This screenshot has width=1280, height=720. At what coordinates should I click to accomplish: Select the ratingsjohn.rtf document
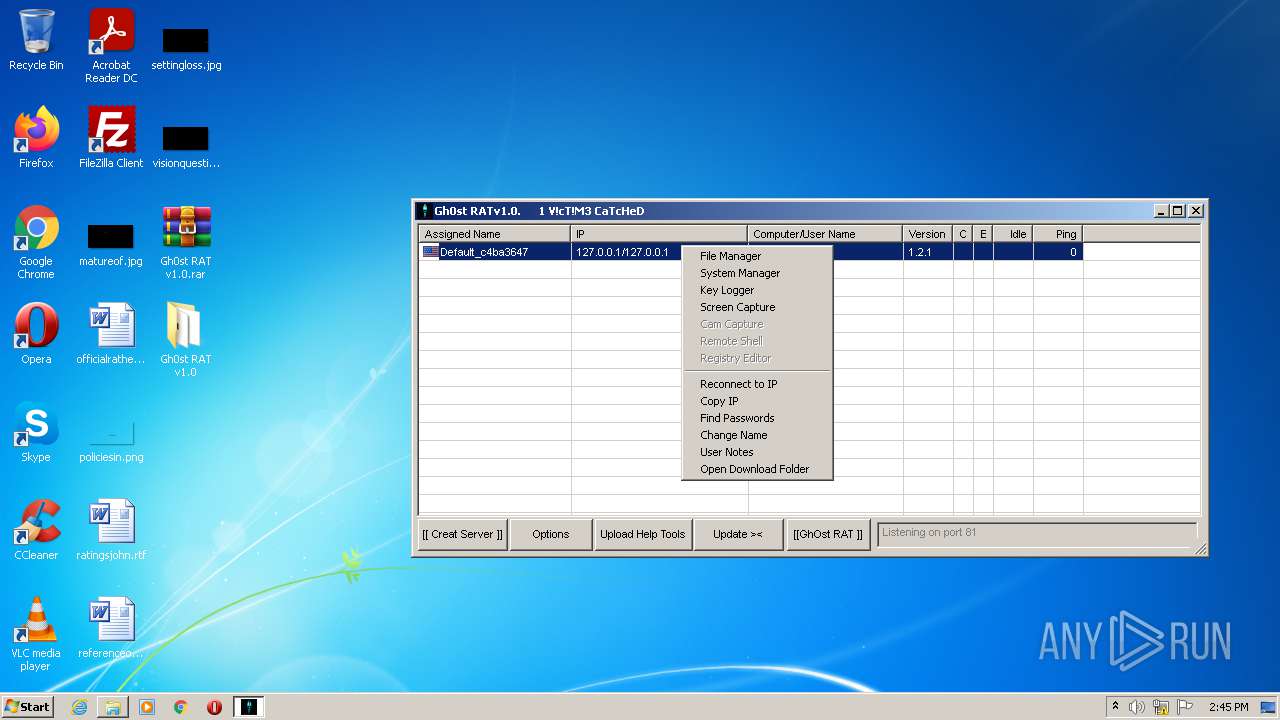(x=111, y=530)
